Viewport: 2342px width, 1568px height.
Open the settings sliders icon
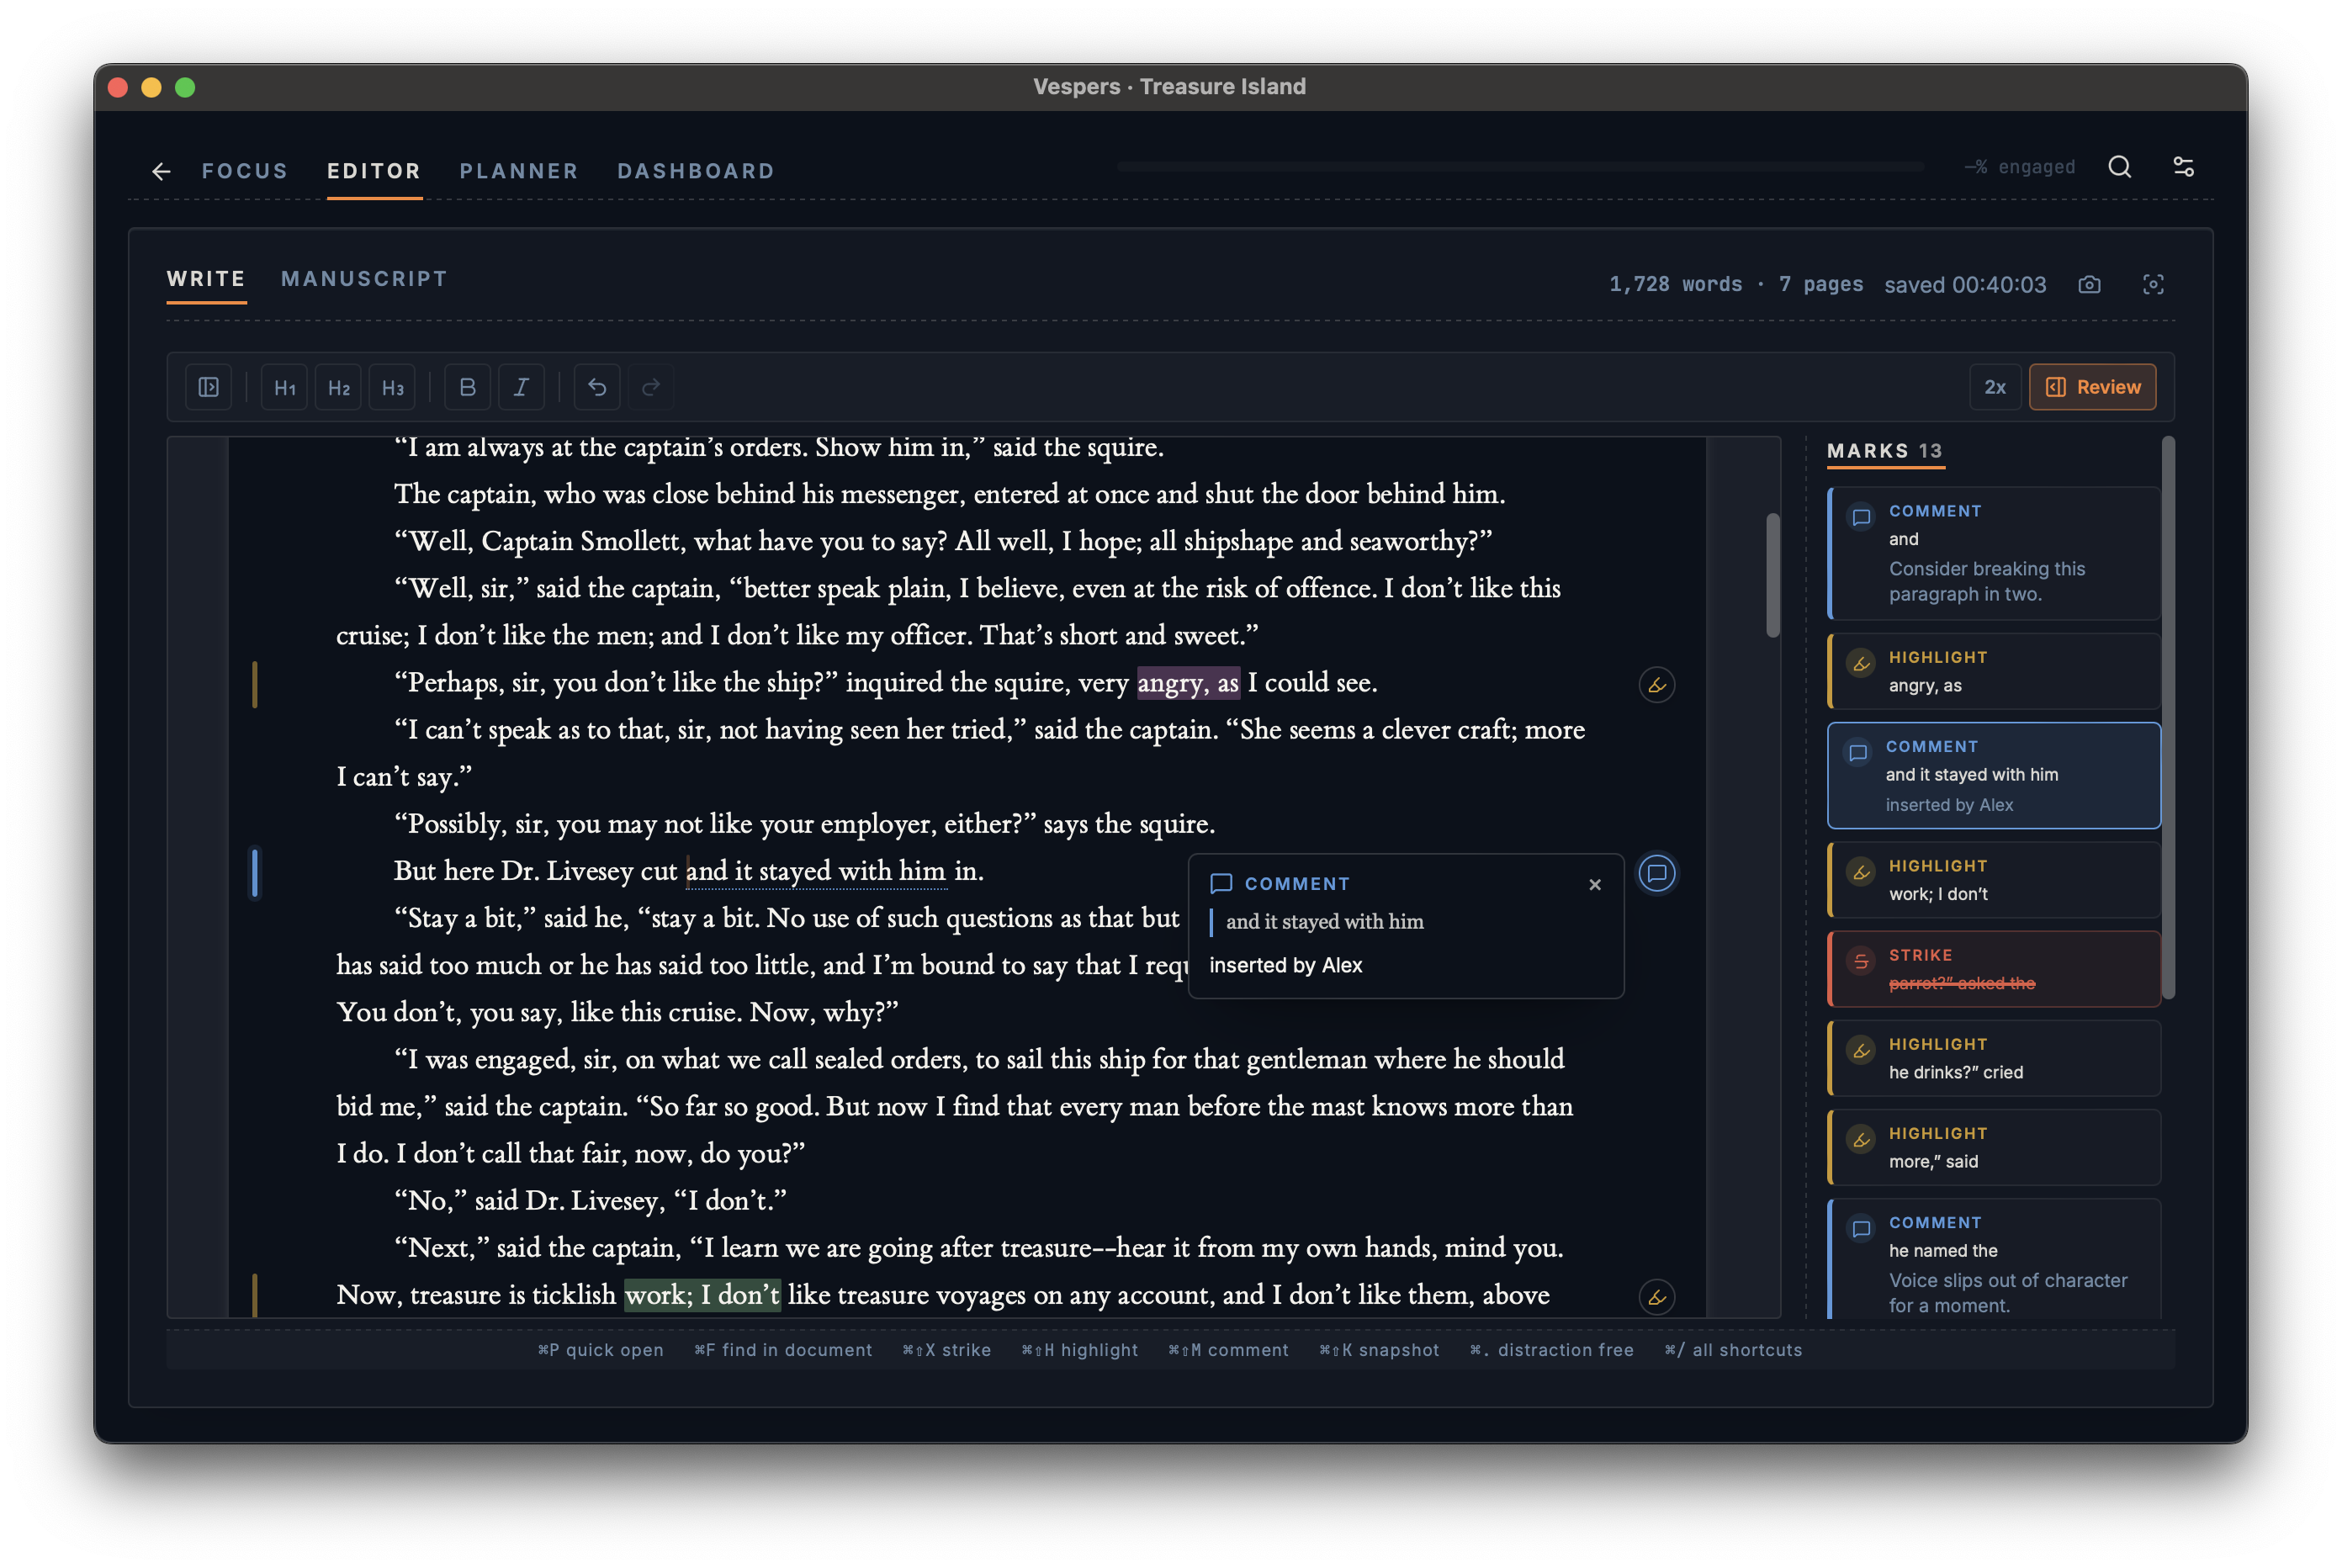point(2183,167)
